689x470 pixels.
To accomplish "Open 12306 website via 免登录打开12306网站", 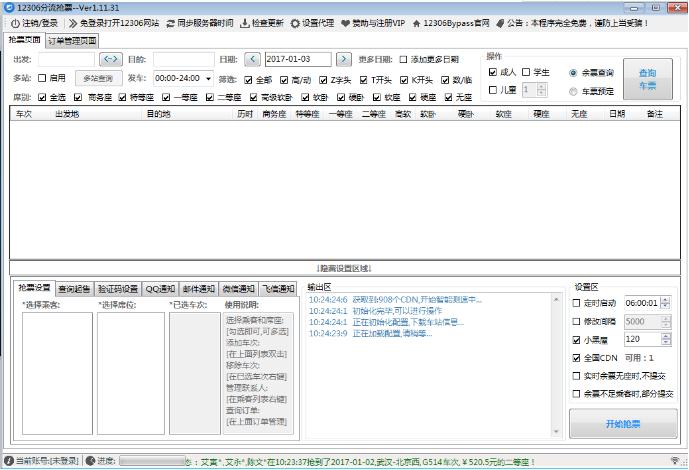I will click(x=73, y=22).
